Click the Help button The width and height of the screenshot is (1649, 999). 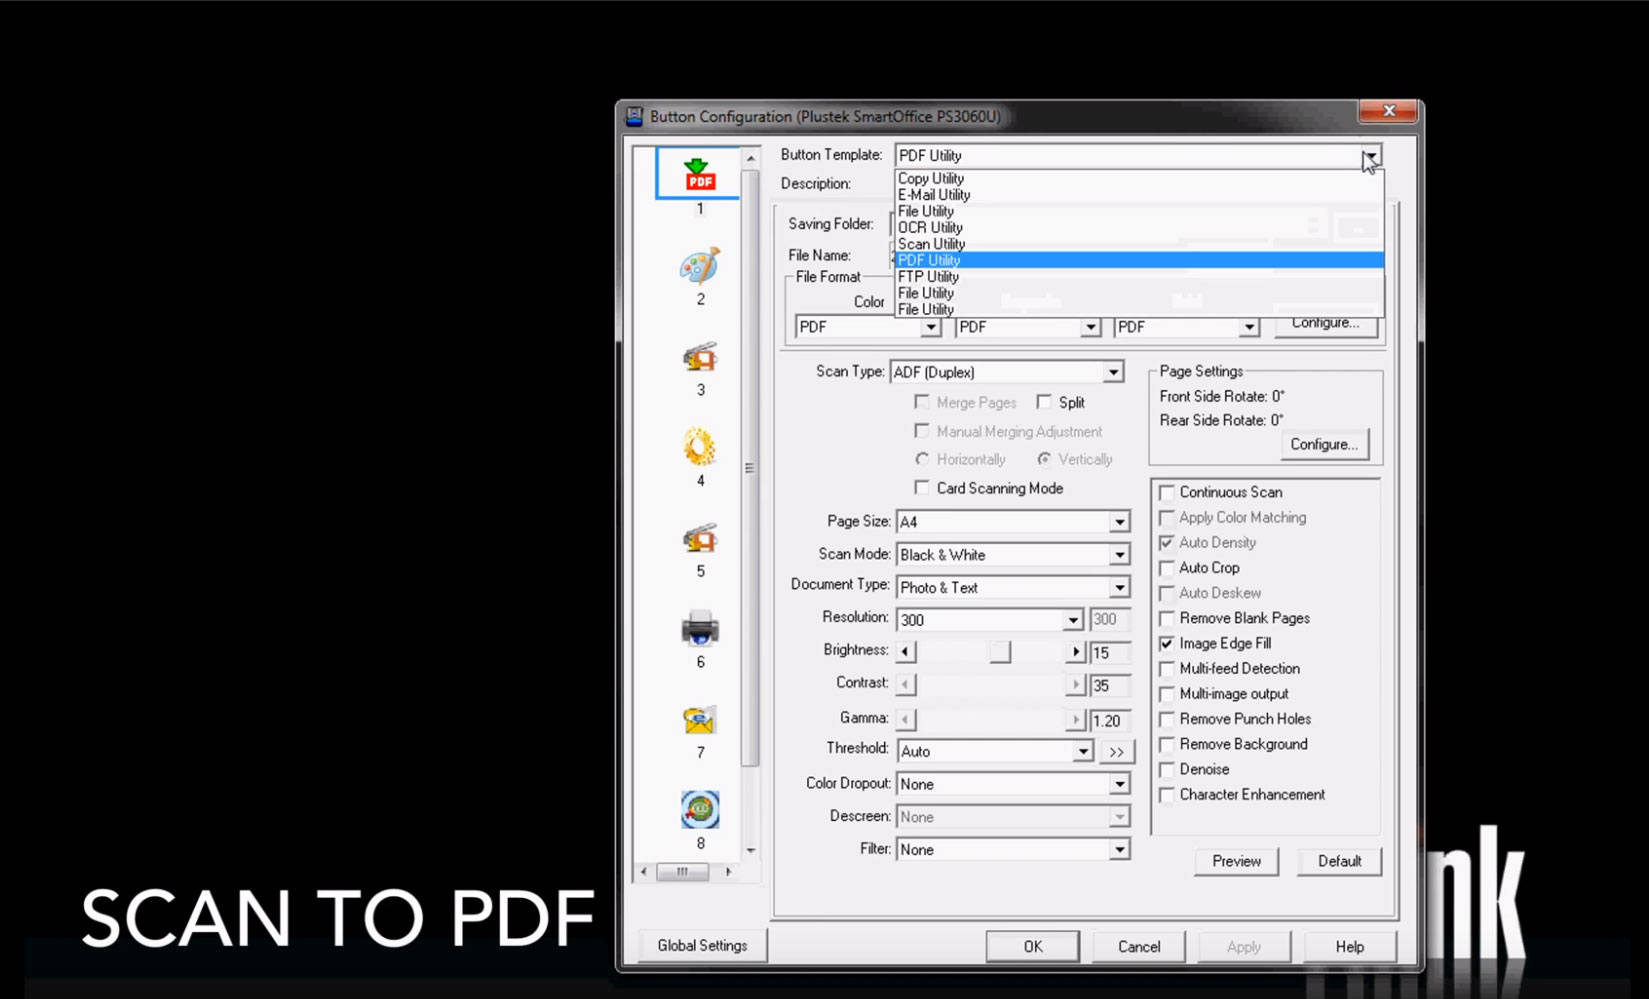pos(1349,946)
